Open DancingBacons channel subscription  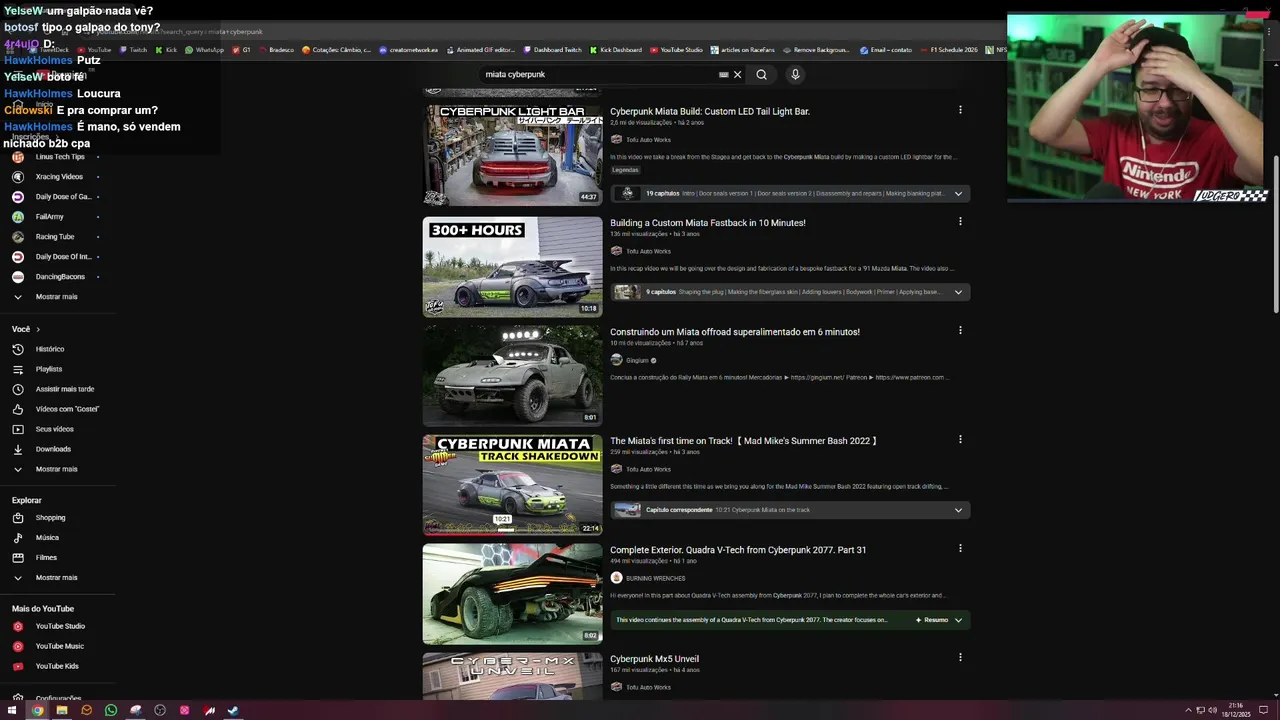click(x=60, y=277)
